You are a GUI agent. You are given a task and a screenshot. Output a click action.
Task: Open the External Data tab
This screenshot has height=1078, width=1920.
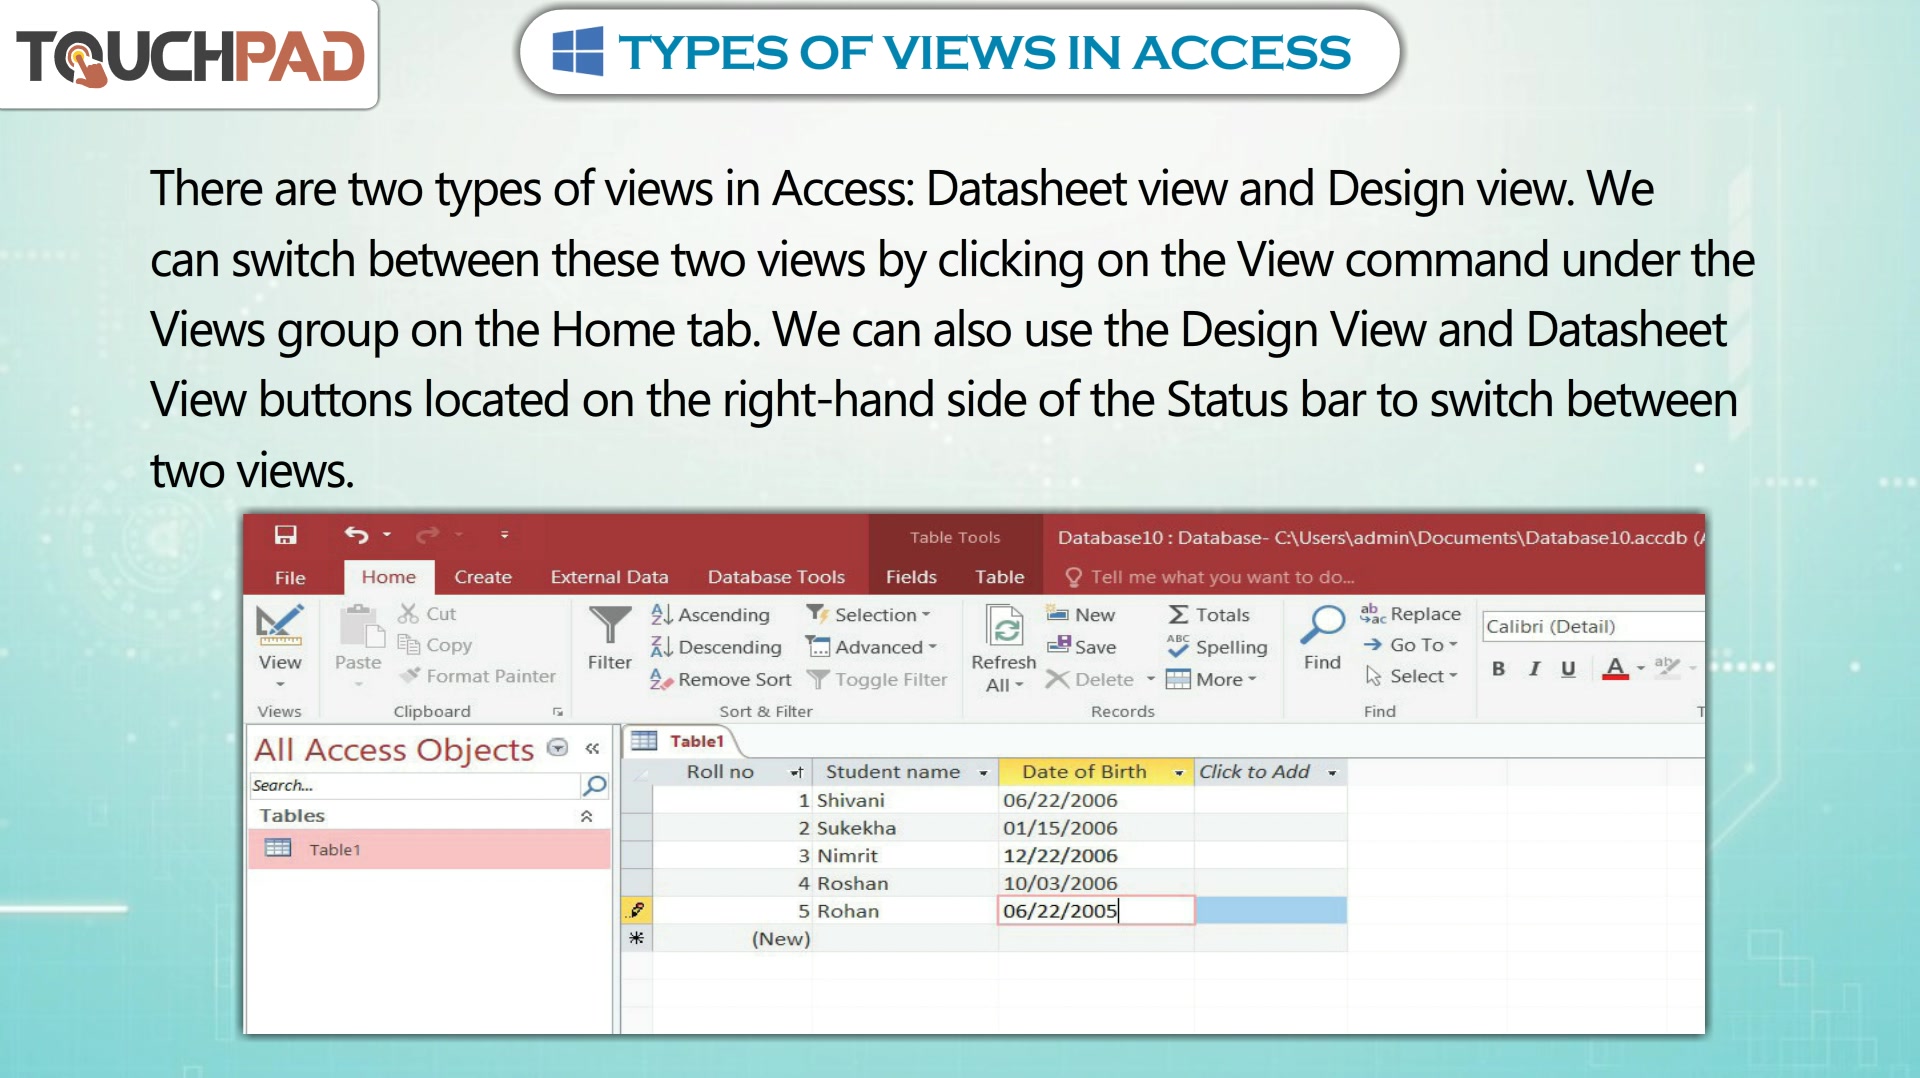[x=609, y=577]
